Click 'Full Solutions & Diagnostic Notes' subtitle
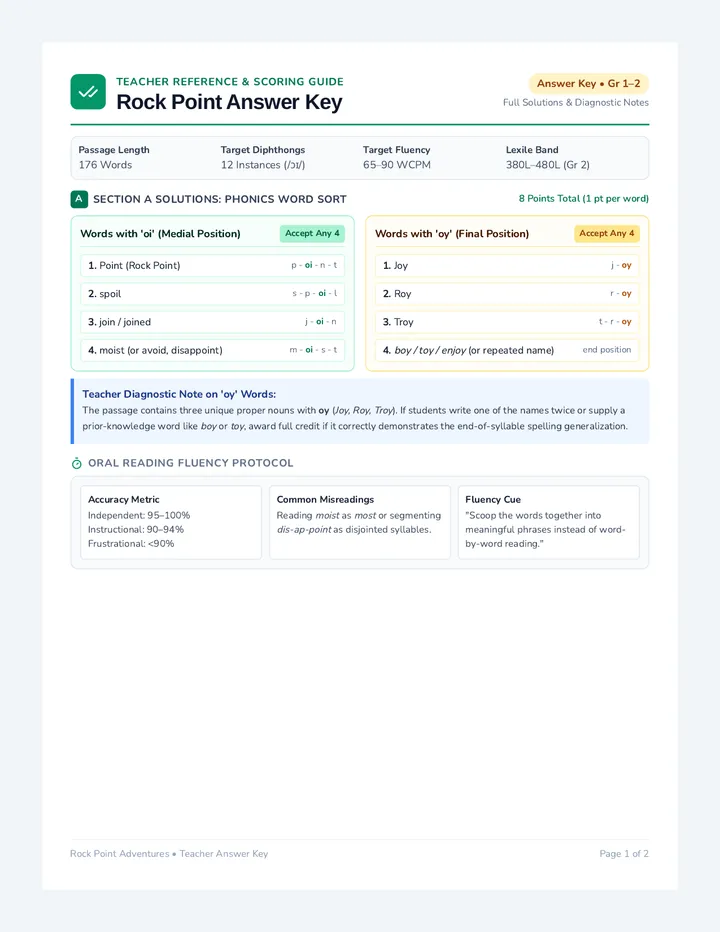Screen dimensions: 720x932 [576, 102]
